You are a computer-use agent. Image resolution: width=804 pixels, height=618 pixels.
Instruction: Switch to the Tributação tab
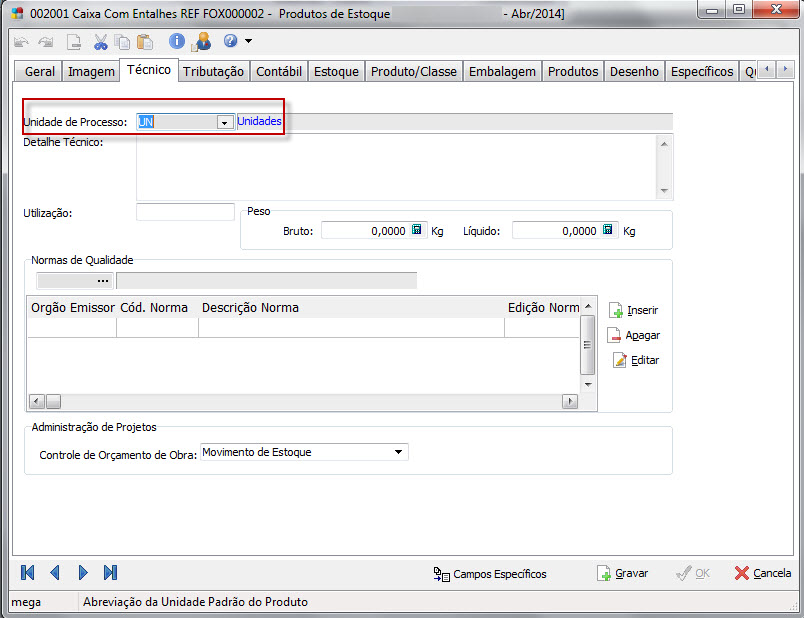click(x=213, y=71)
